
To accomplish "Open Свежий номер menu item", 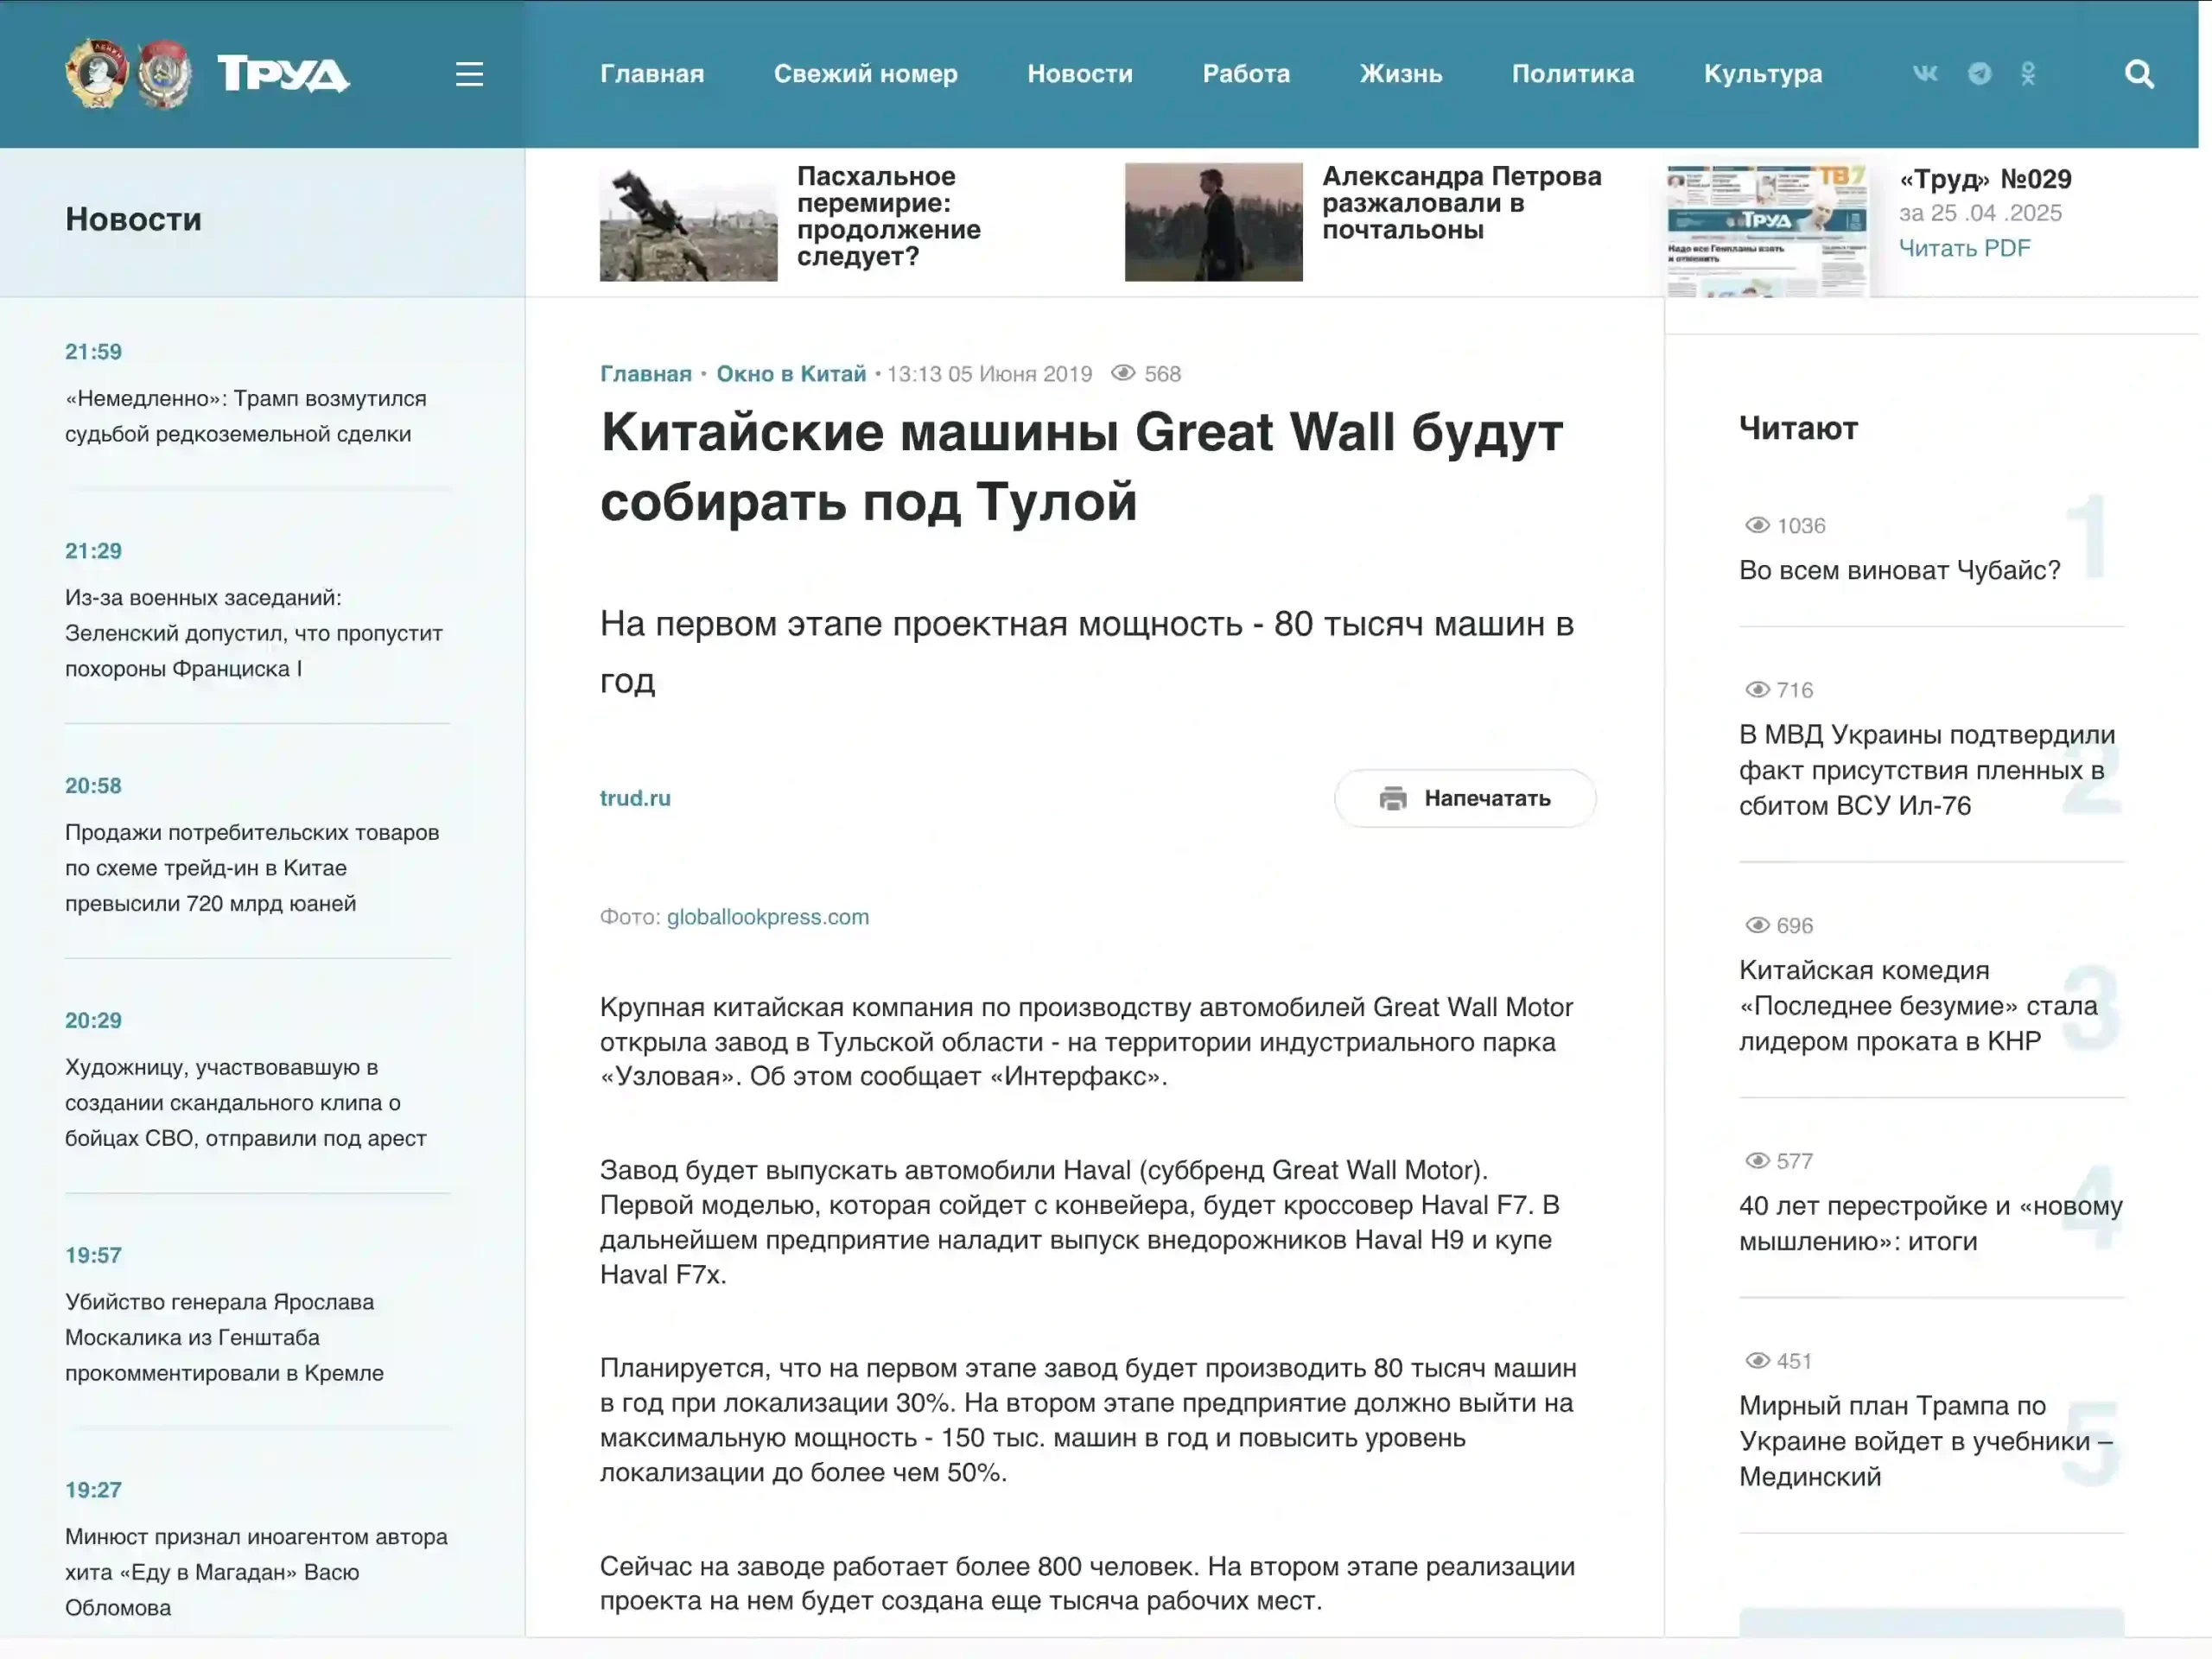I will coord(866,74).
